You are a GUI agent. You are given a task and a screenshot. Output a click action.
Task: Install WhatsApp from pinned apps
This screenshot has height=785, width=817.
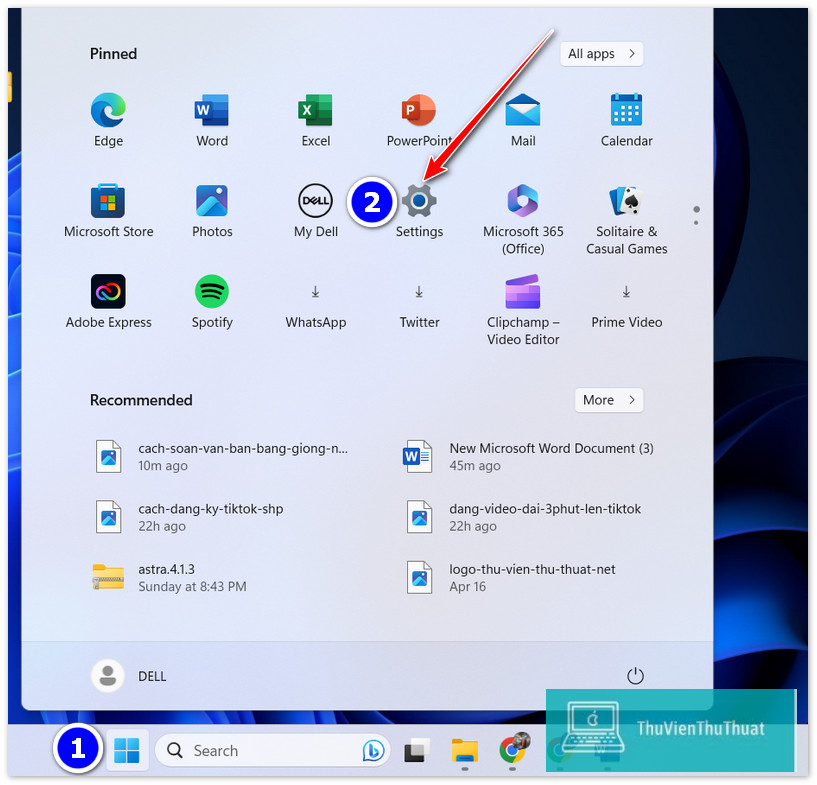315,306
